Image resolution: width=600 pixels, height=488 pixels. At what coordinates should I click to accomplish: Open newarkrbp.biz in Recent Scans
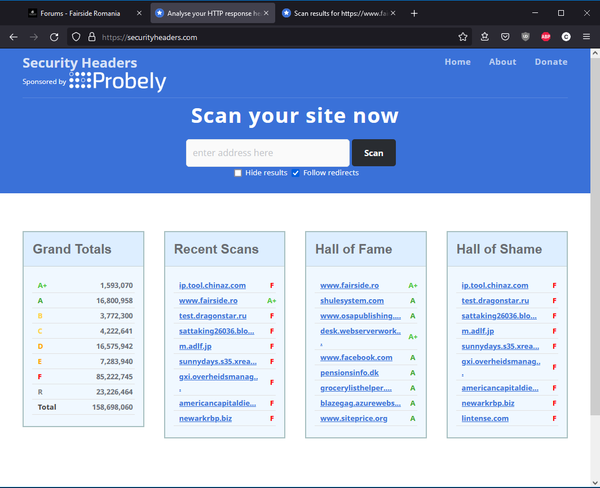pos(205,418)
